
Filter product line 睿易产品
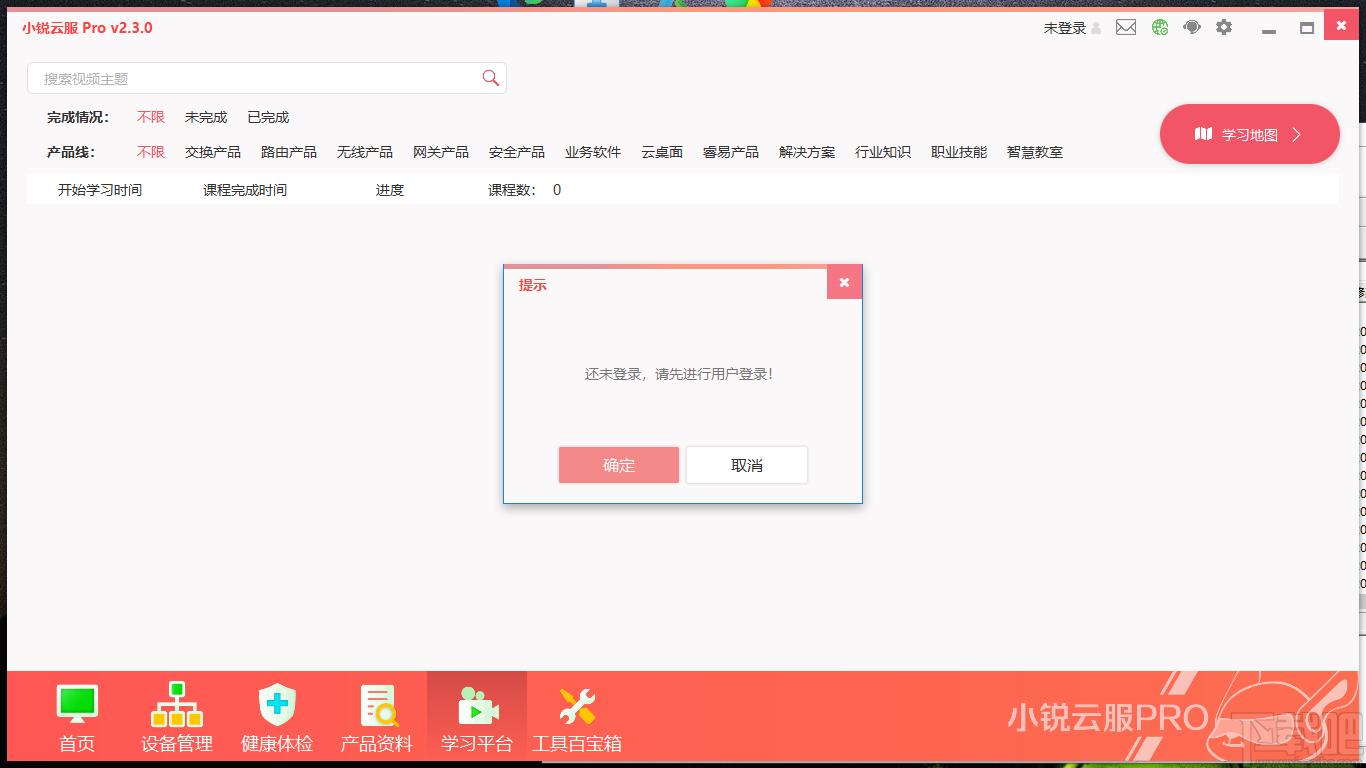tap(731, 152)
